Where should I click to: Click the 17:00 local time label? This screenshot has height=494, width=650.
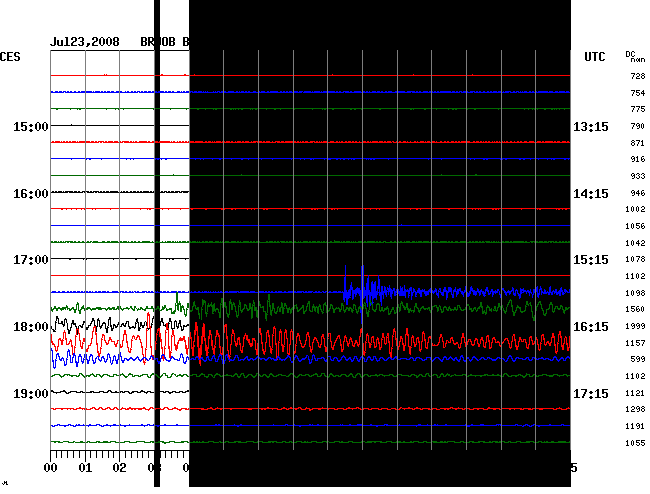[x=31, y=260]
